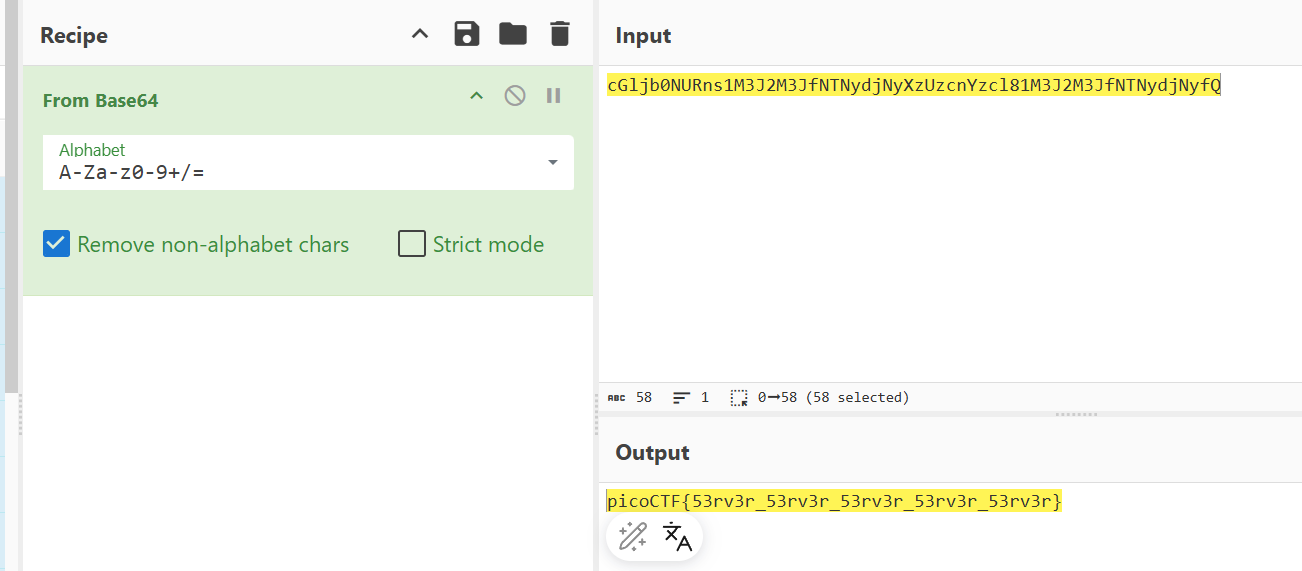
Task: Open the Load recipe folder icon
Action: (x=513, y=34)
